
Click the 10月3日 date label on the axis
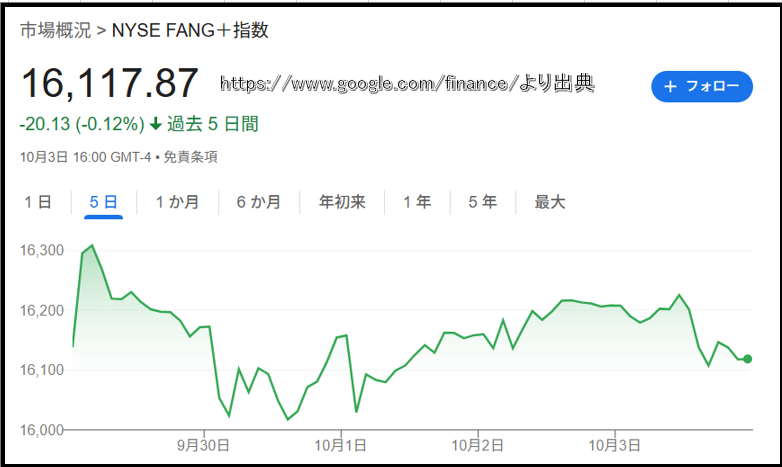pos(614,445)
